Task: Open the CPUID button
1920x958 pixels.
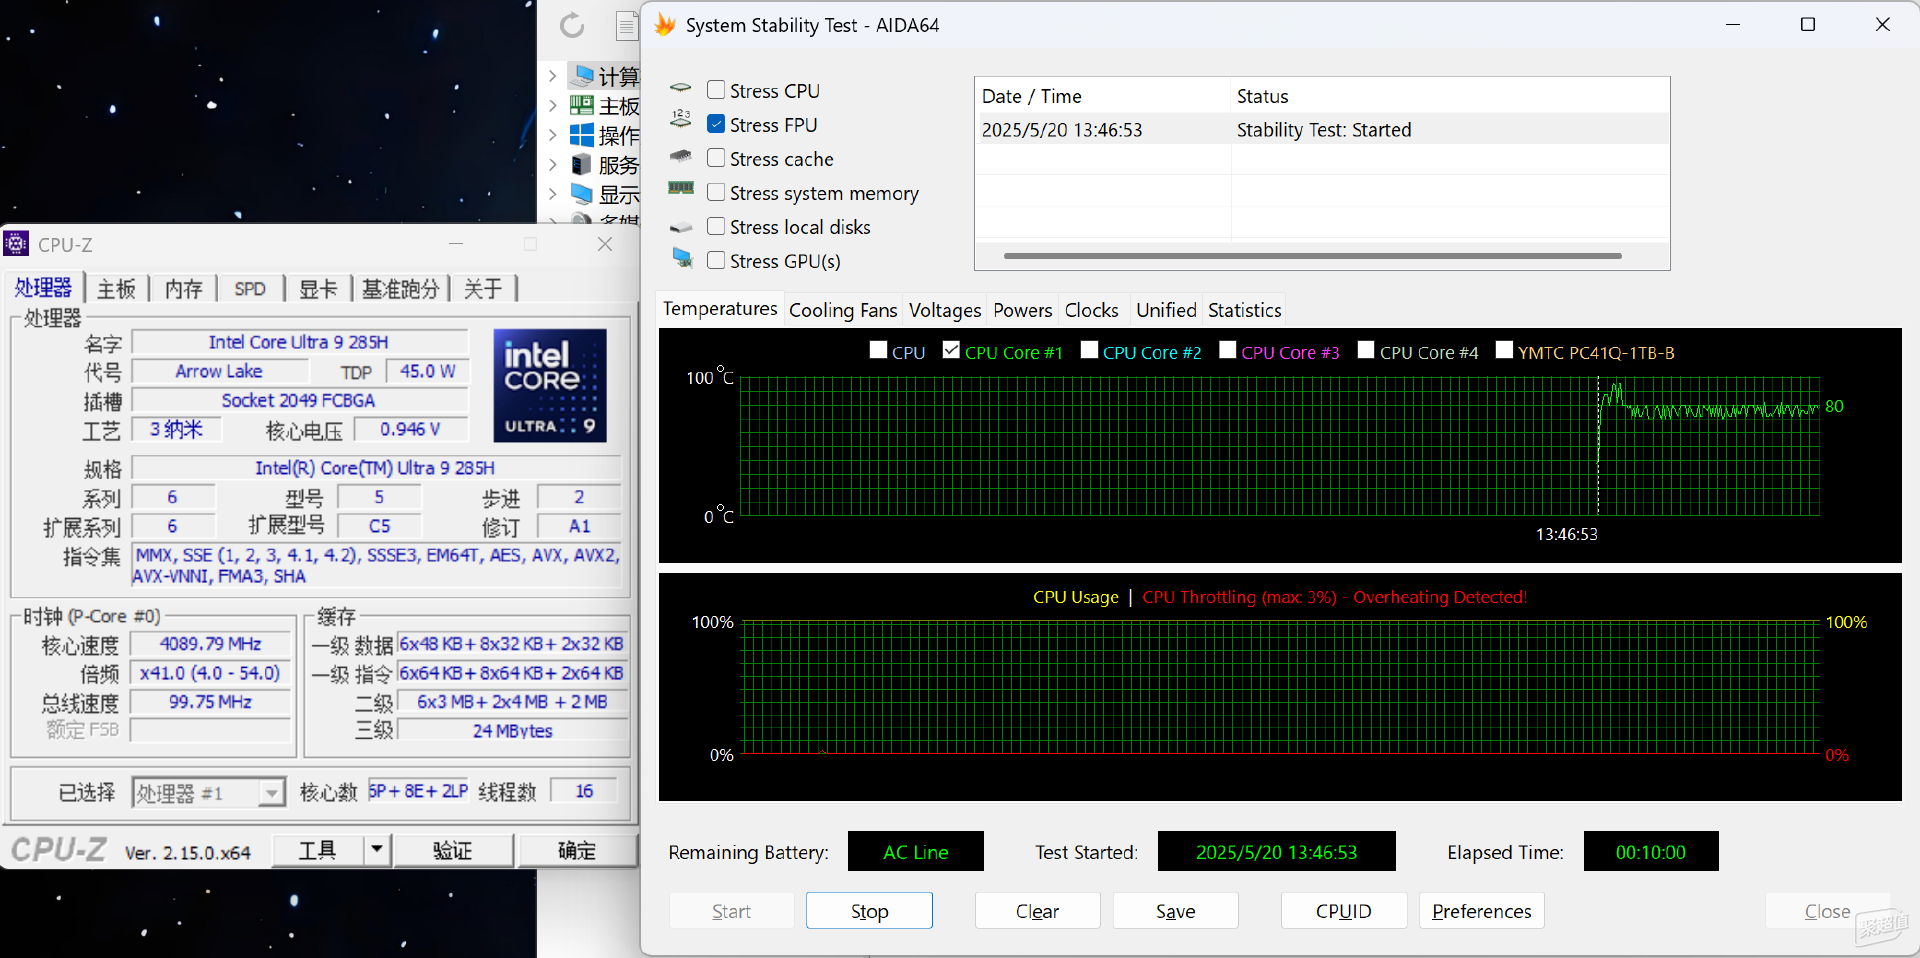Action: [1343, 911]
